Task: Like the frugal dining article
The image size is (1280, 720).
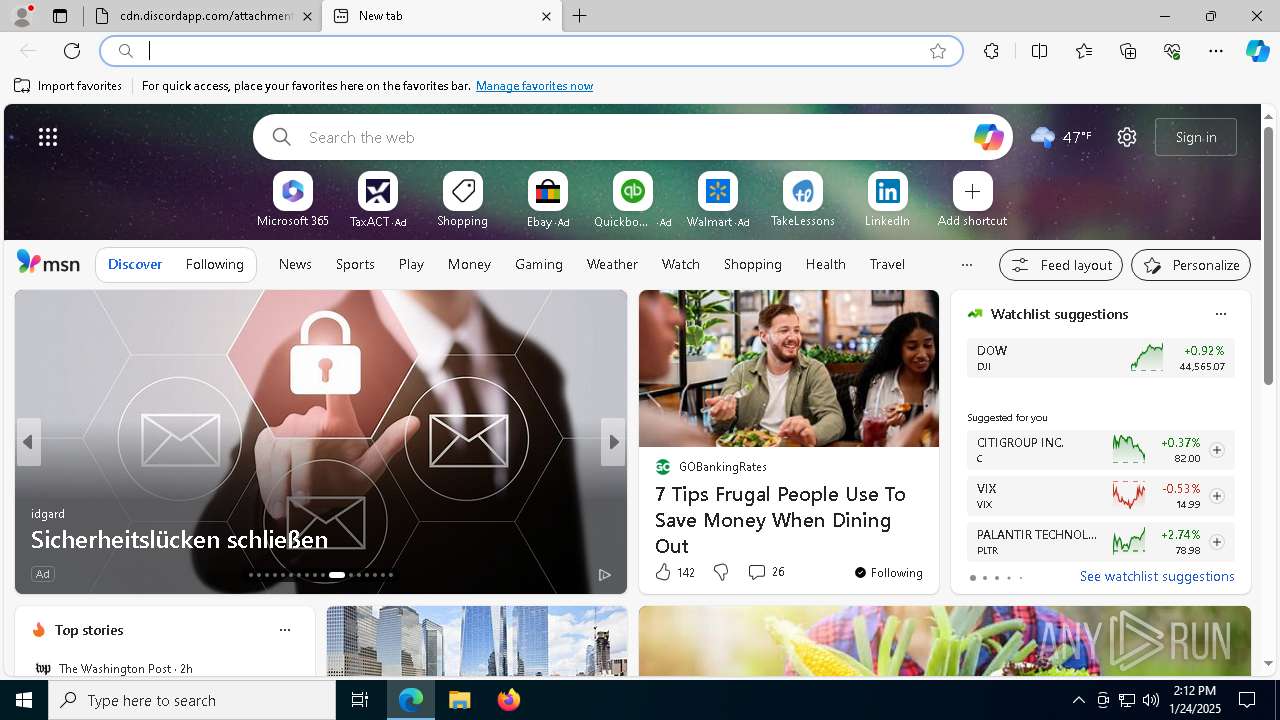Action: pyautogui.click(x=674, y=572)
